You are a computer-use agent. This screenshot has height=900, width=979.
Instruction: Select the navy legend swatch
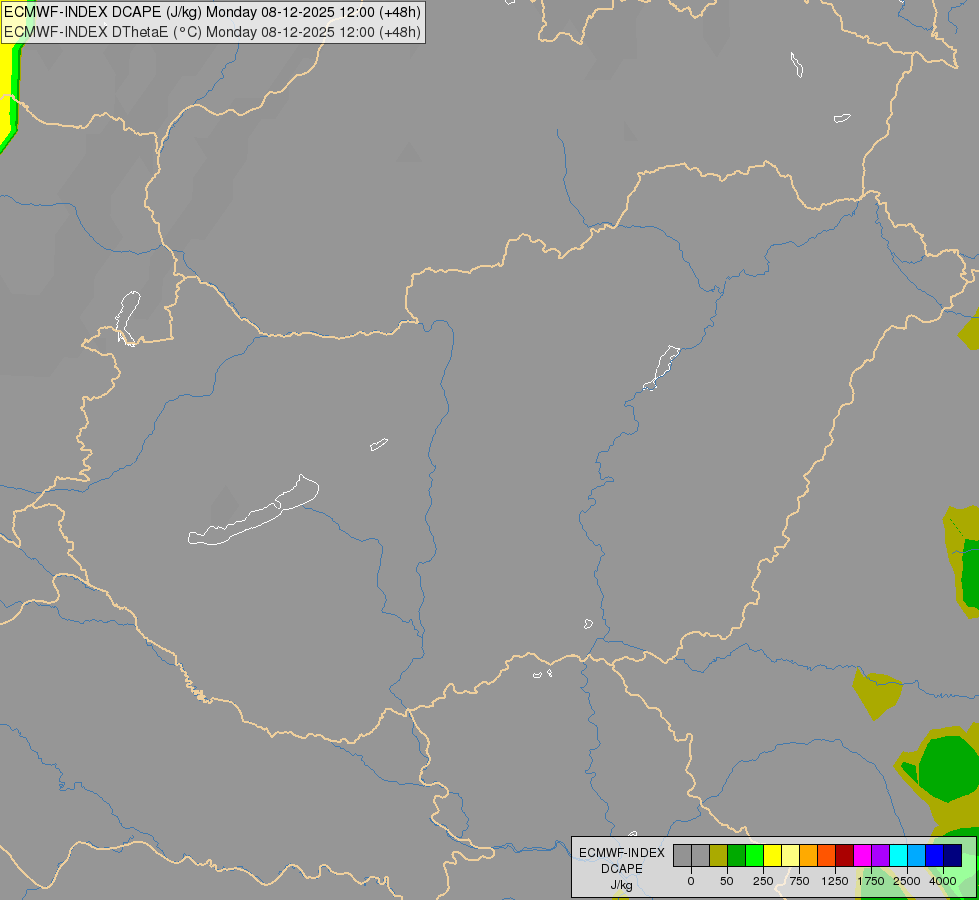coord(953,856)
